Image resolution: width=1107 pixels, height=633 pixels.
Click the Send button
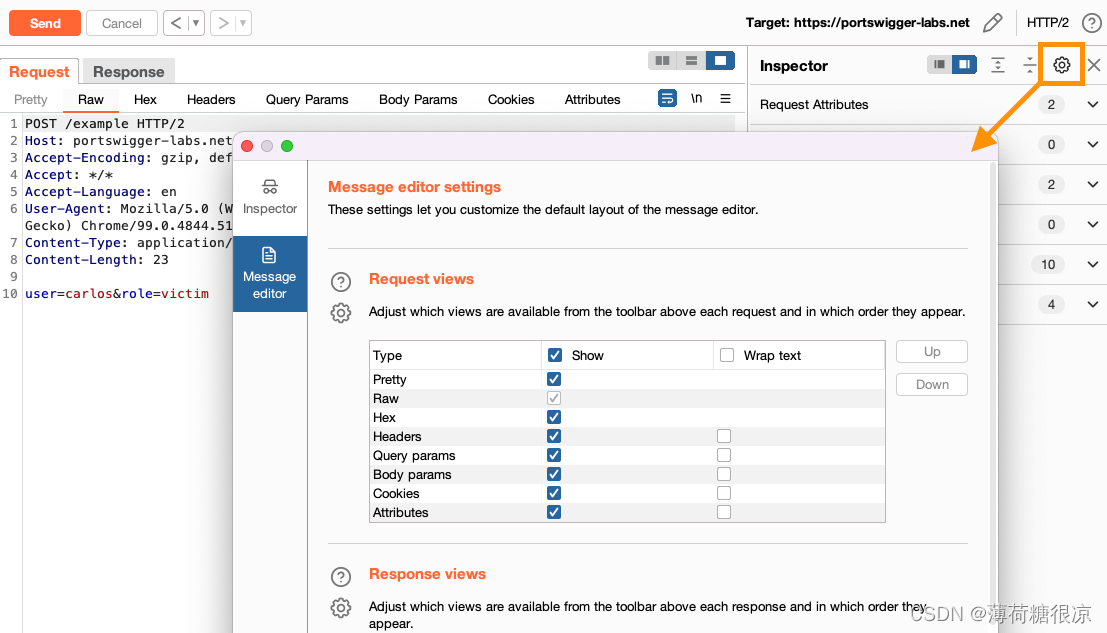tap(44, 23)
